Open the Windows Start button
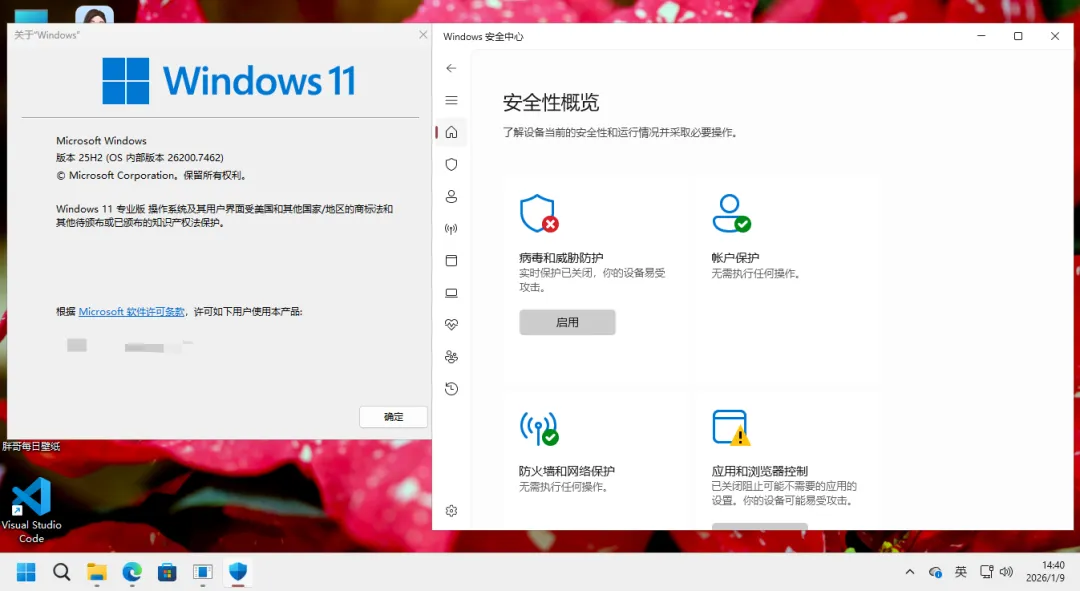Screen dimensions: 1080x591 click(x=26, y=572)
